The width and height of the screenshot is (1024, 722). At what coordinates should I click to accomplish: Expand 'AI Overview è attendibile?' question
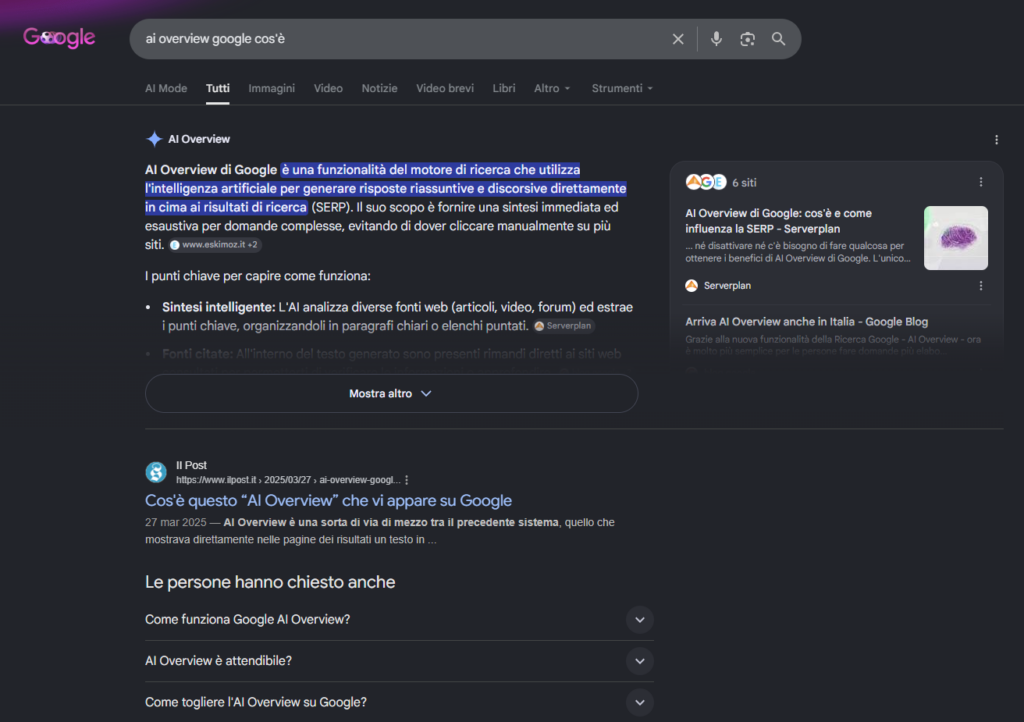coord(399,661)
